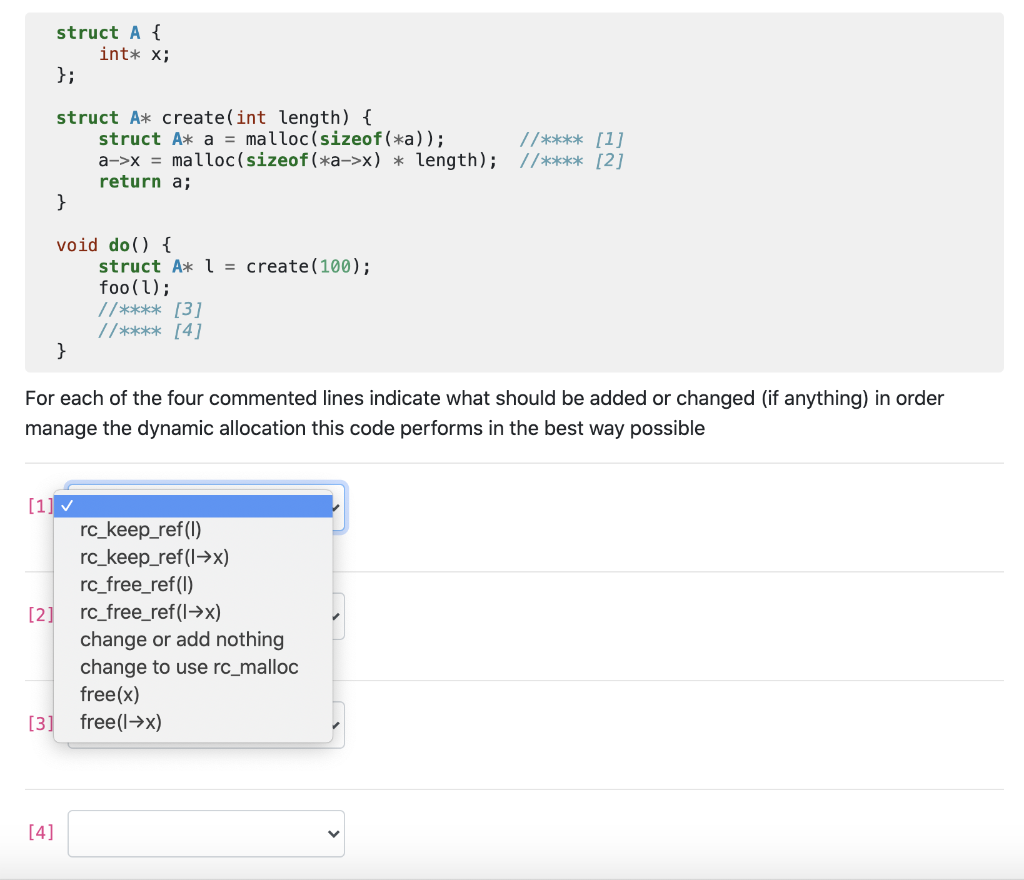Screen dimensions: 1024x880
Task: Select 'change to use rc_malloc' option
Action: [189, 666]
